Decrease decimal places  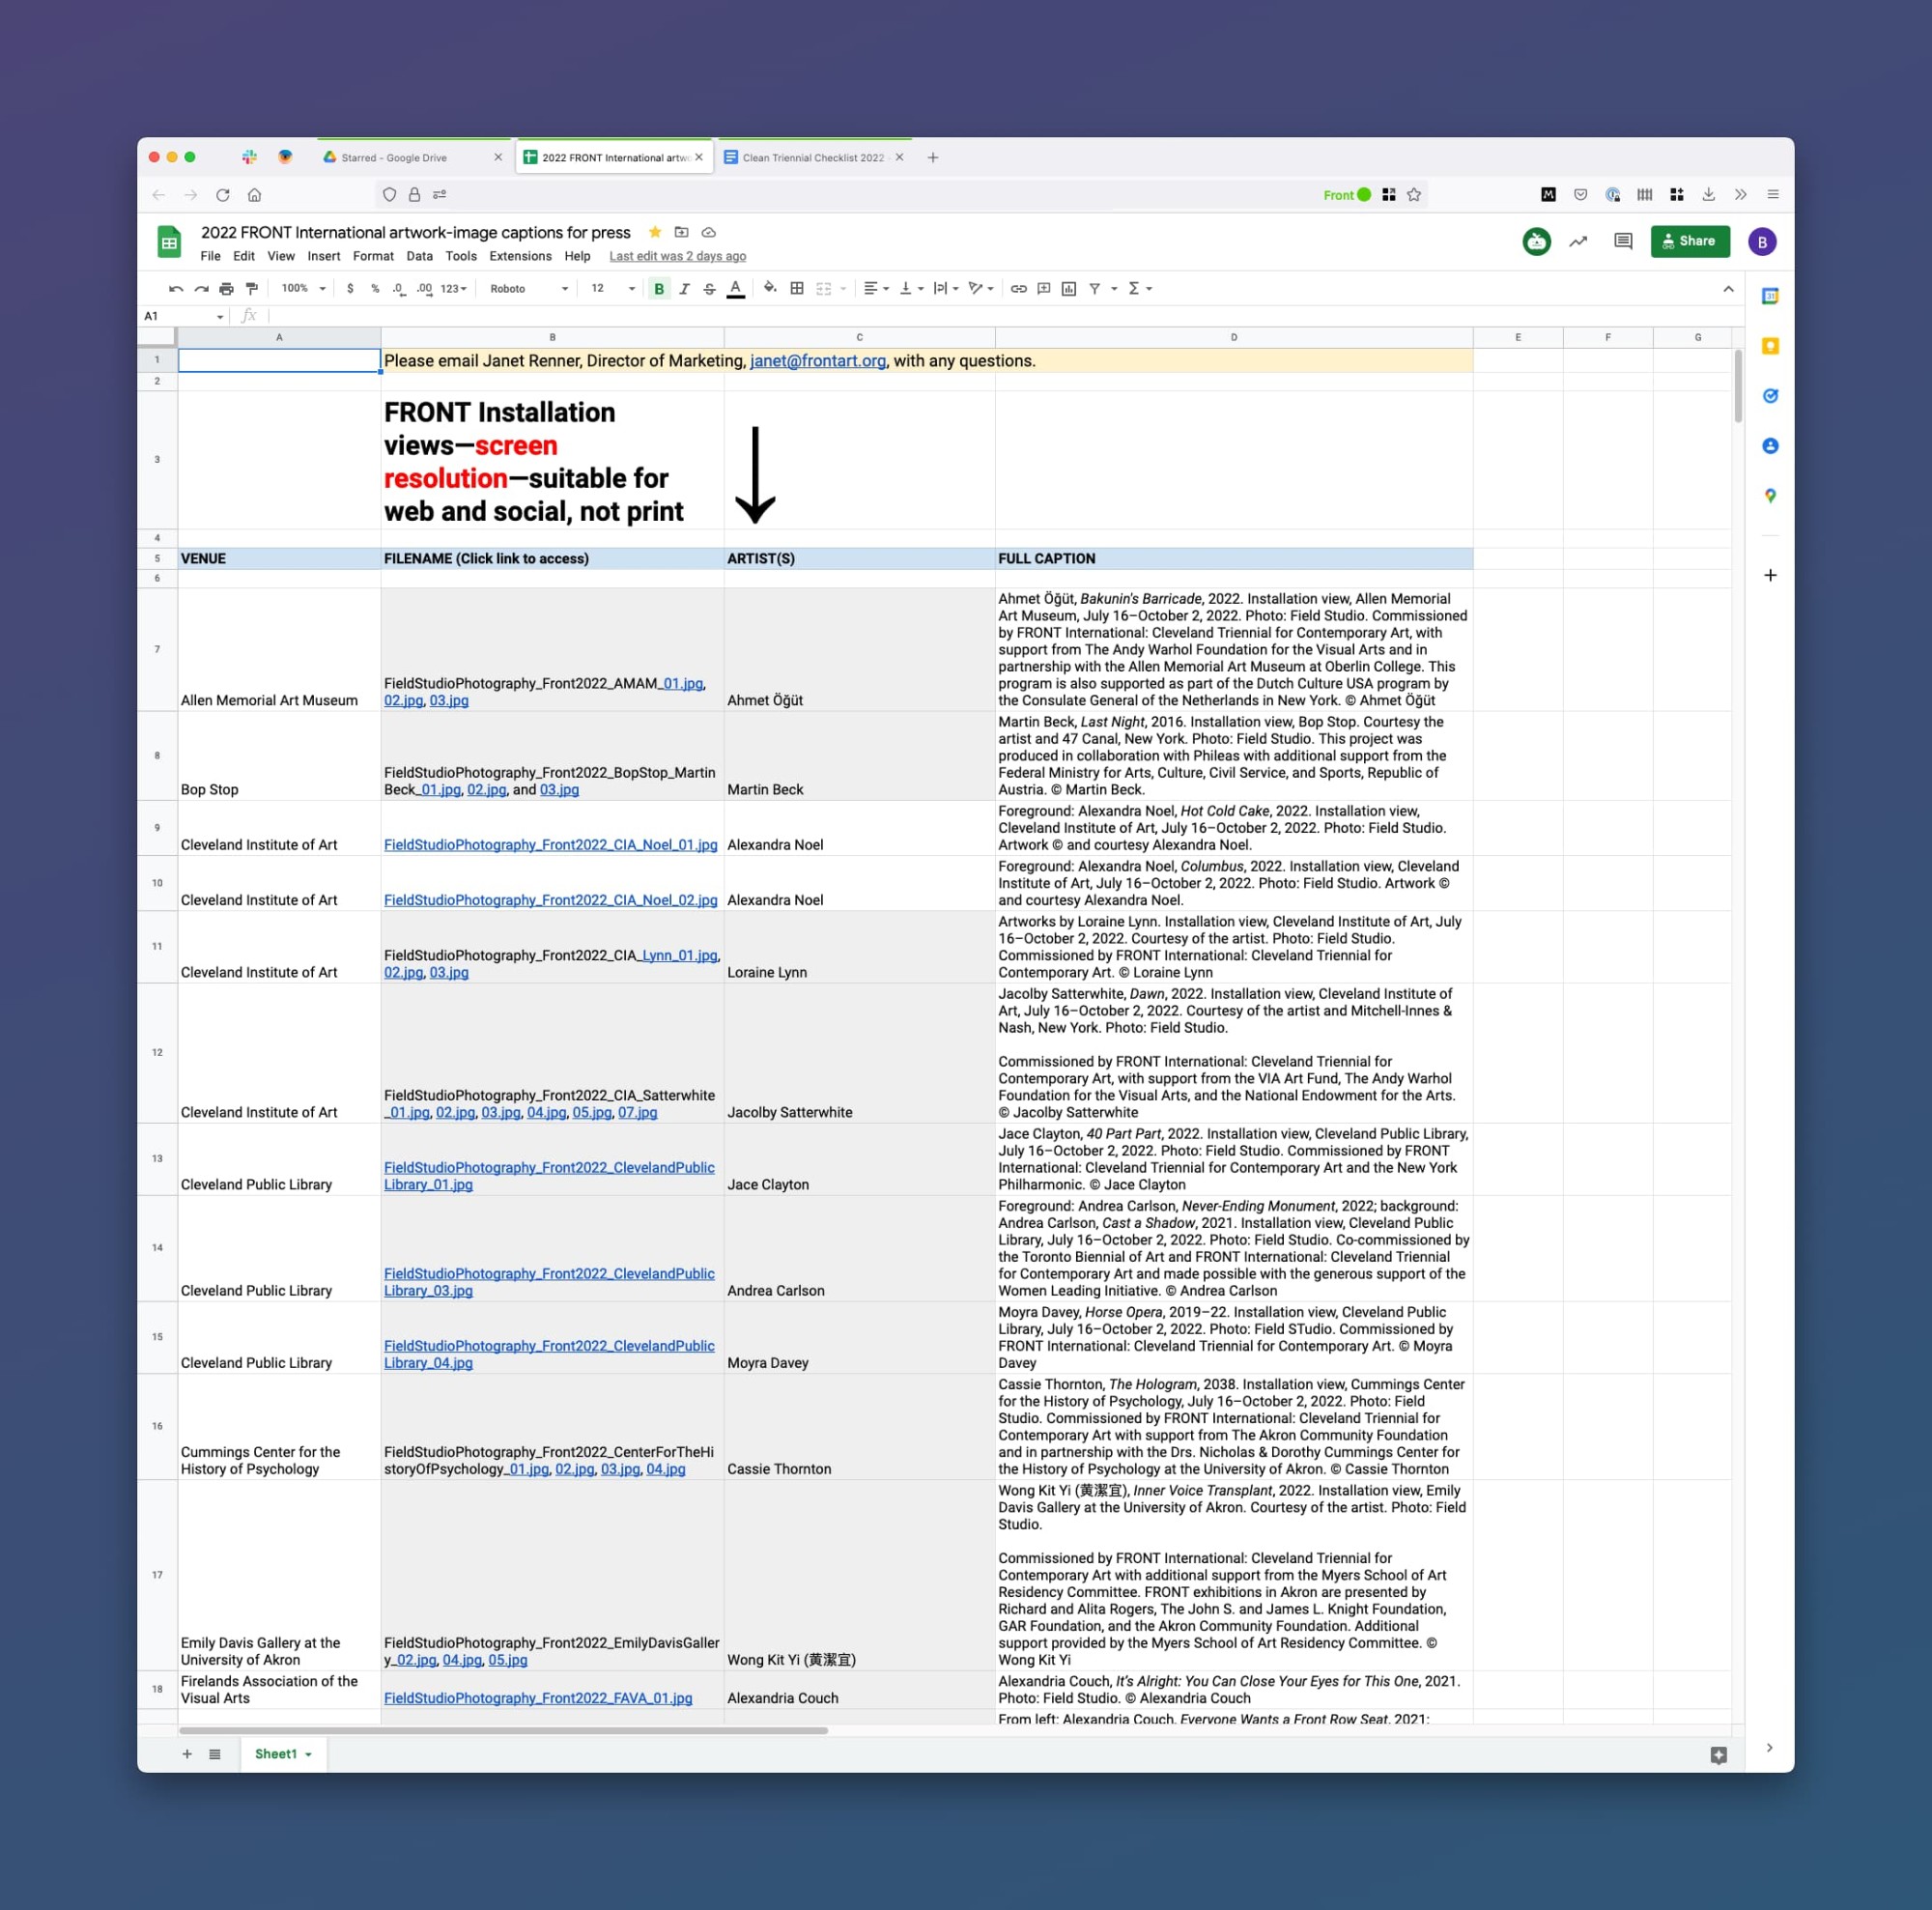pos(399,289)
